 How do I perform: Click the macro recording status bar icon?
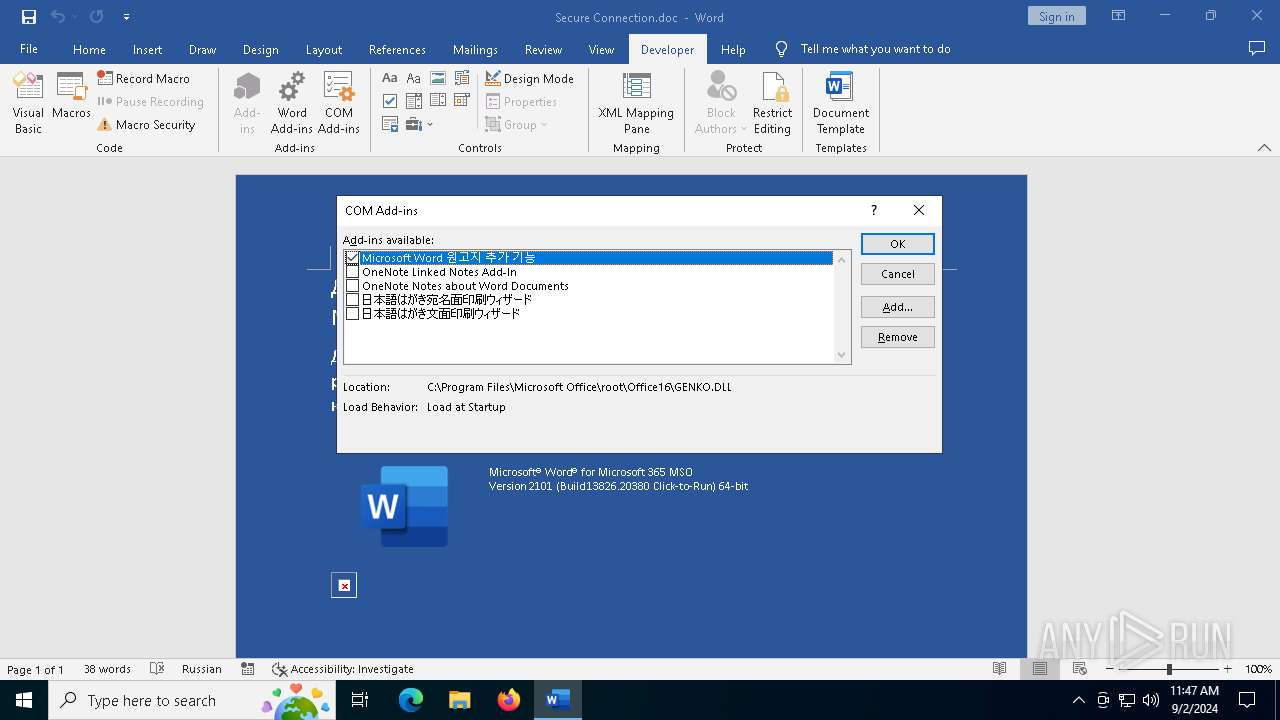[248, 669]
